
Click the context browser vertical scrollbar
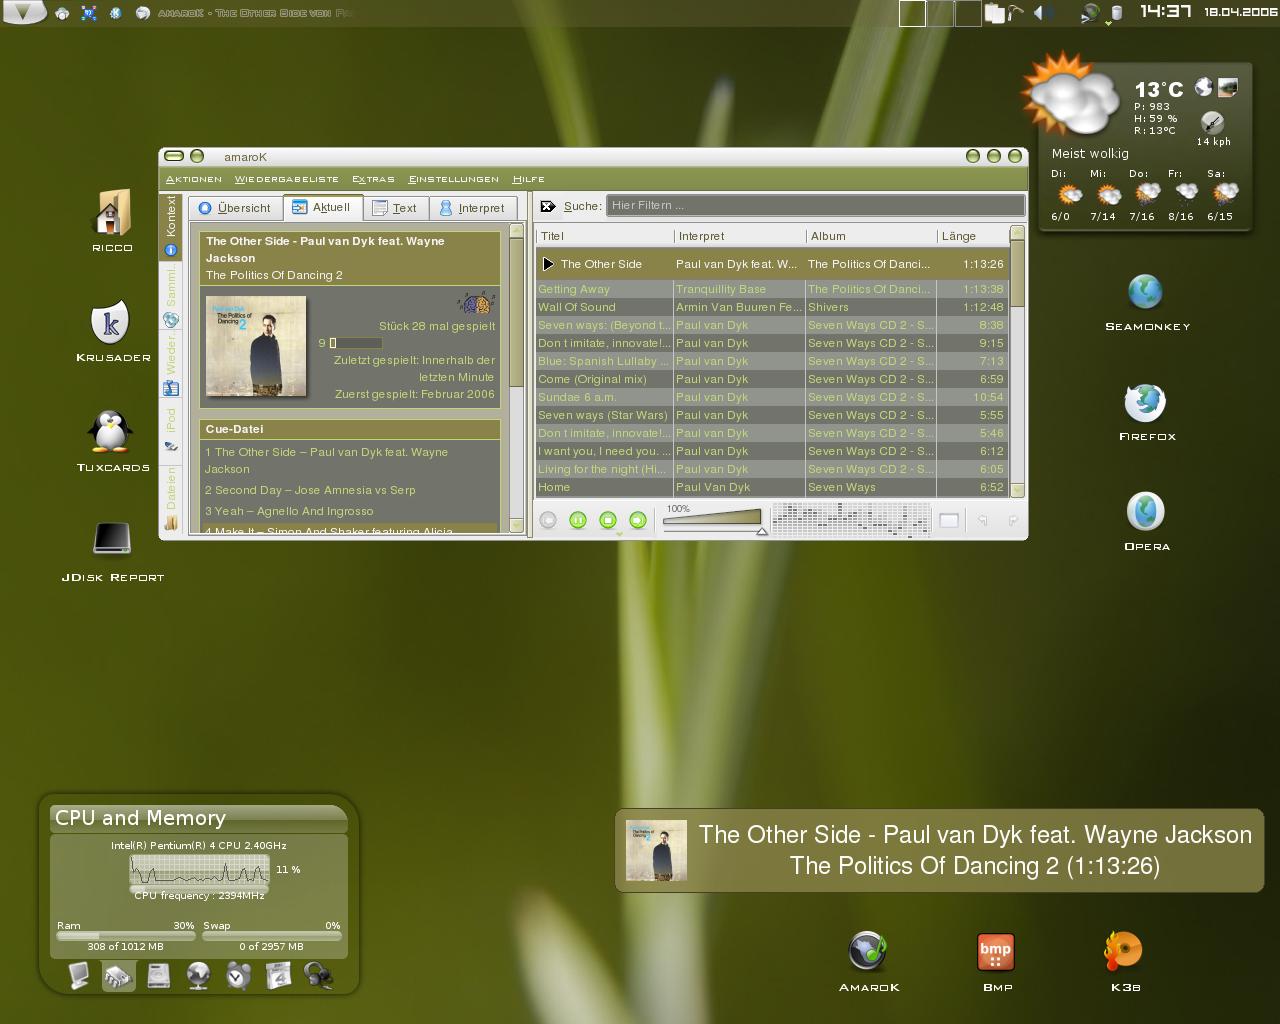tap(516, 378)
